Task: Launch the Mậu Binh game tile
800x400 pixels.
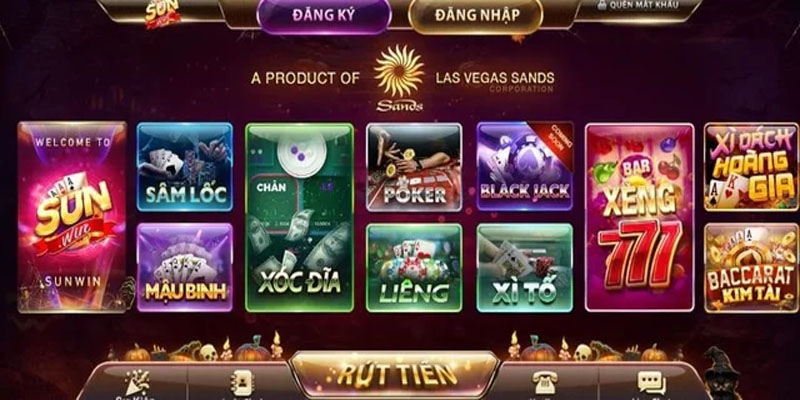Action: tap(185, 267)
